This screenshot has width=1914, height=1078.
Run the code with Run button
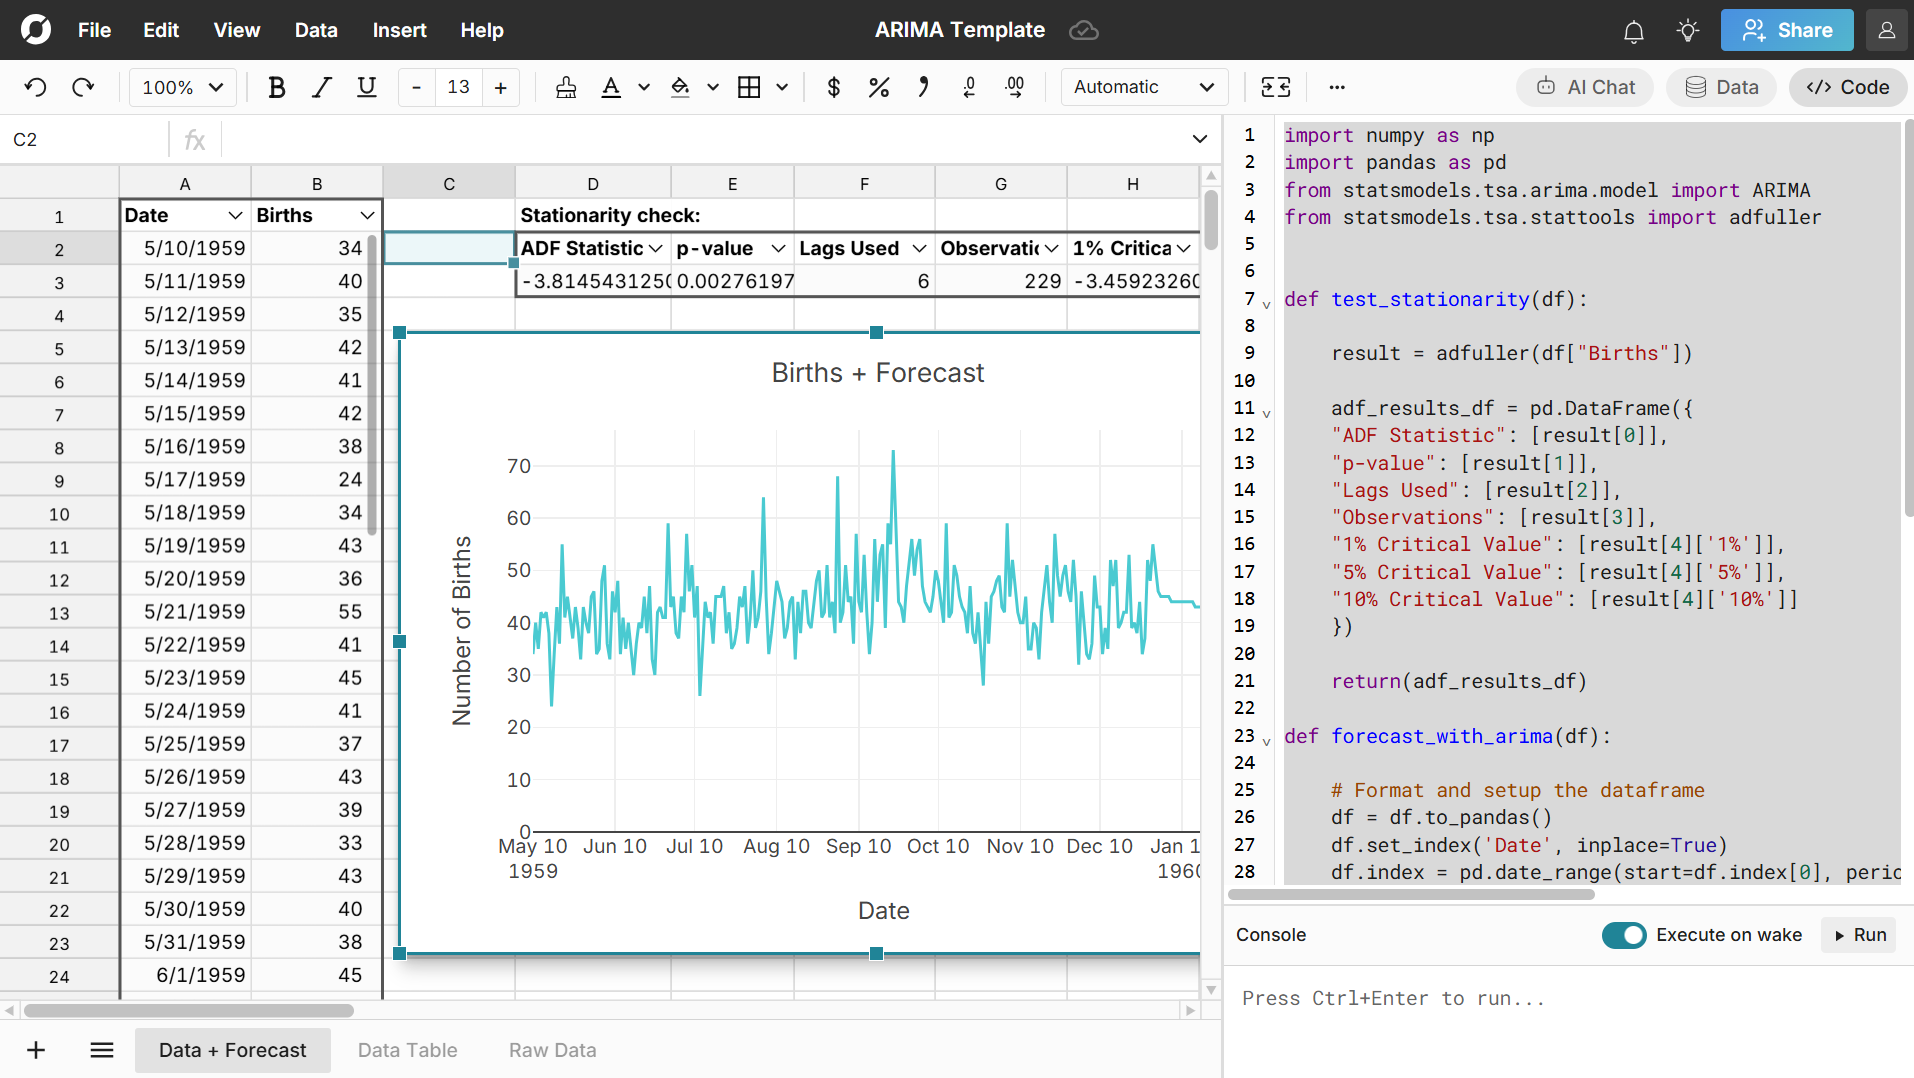[1859, 935]
